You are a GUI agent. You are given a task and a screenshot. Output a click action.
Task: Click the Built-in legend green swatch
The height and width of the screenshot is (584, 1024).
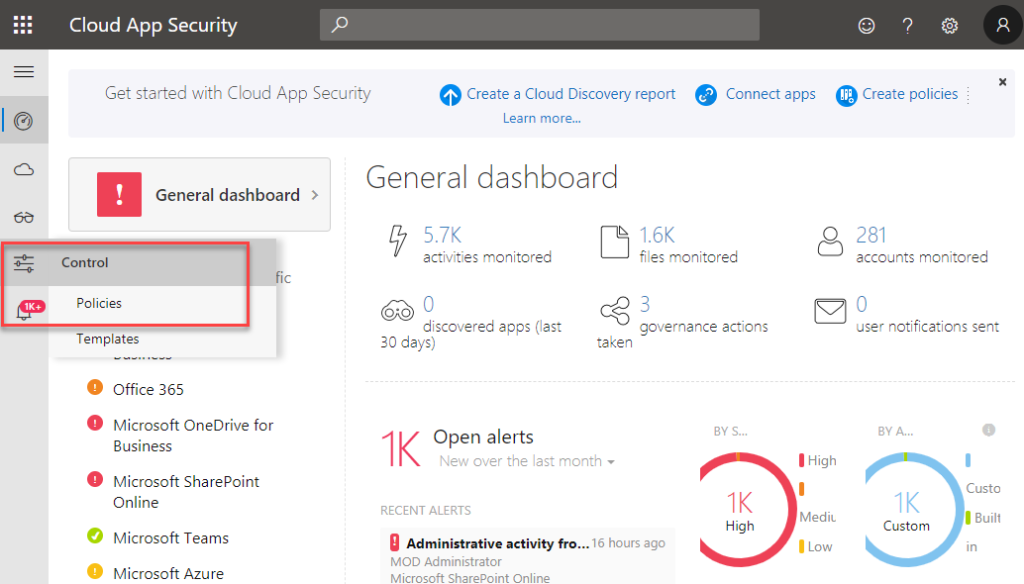click(968, 518)
